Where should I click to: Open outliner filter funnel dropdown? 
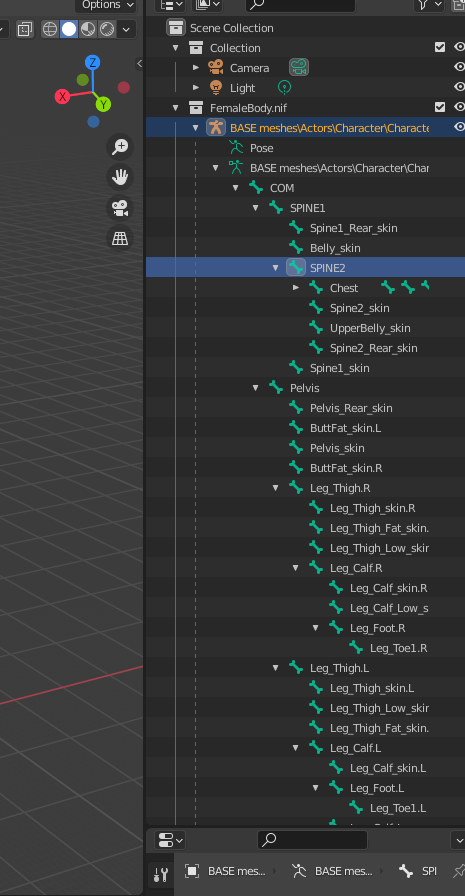430,5
